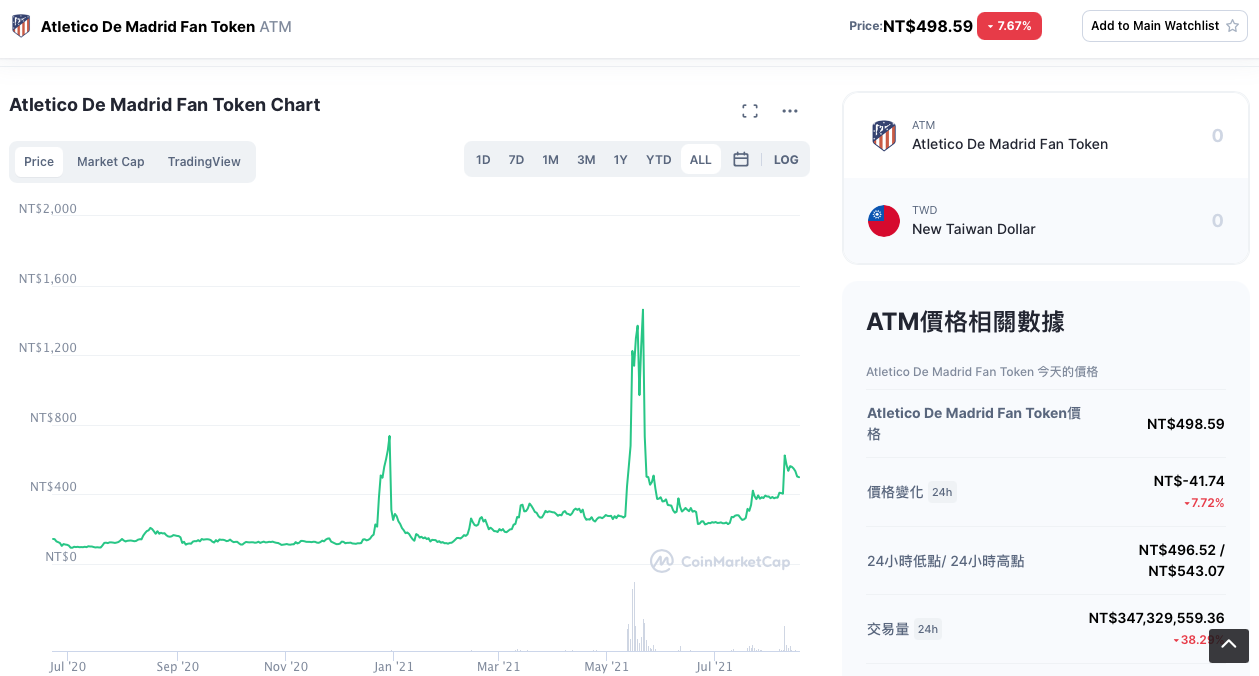Click the ATM amount input showing 0
The width and height of the screenshot is (1259, 676).
1217,135
